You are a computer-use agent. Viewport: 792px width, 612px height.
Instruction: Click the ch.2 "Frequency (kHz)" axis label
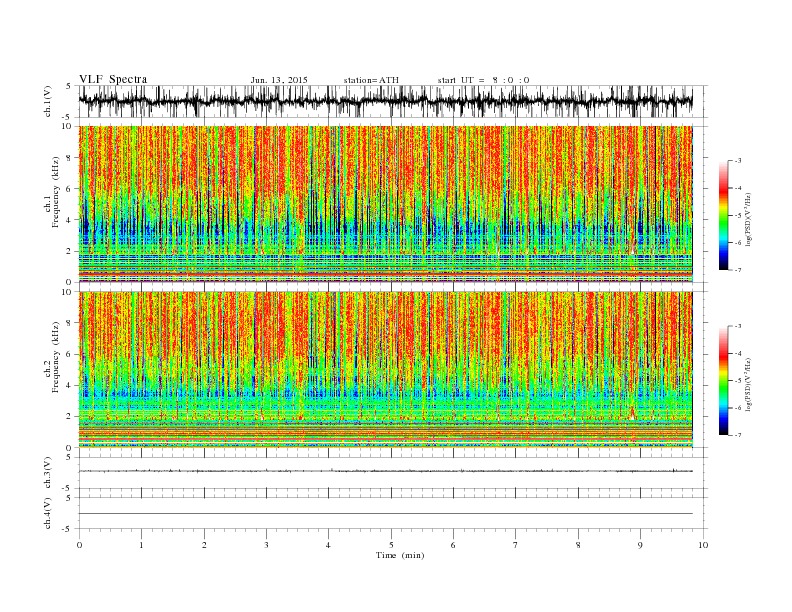[56, 356]
